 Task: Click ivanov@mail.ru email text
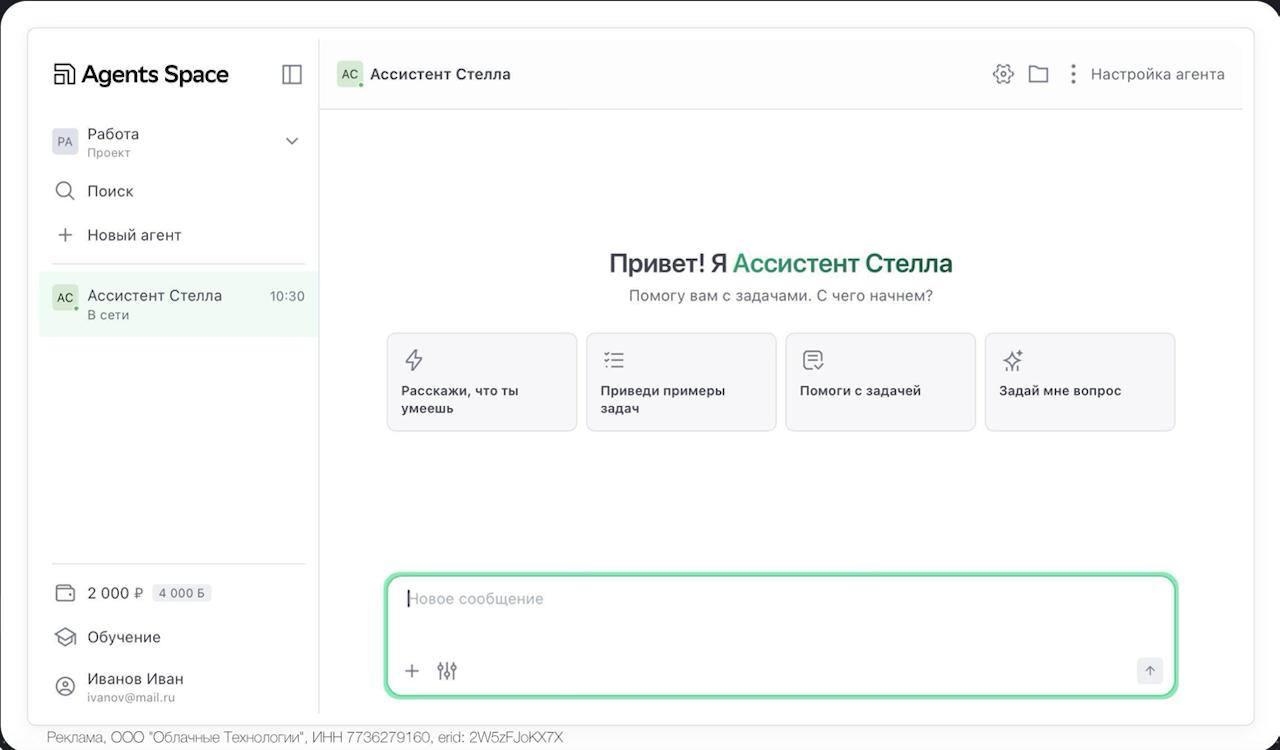click(x=131, y=698)
